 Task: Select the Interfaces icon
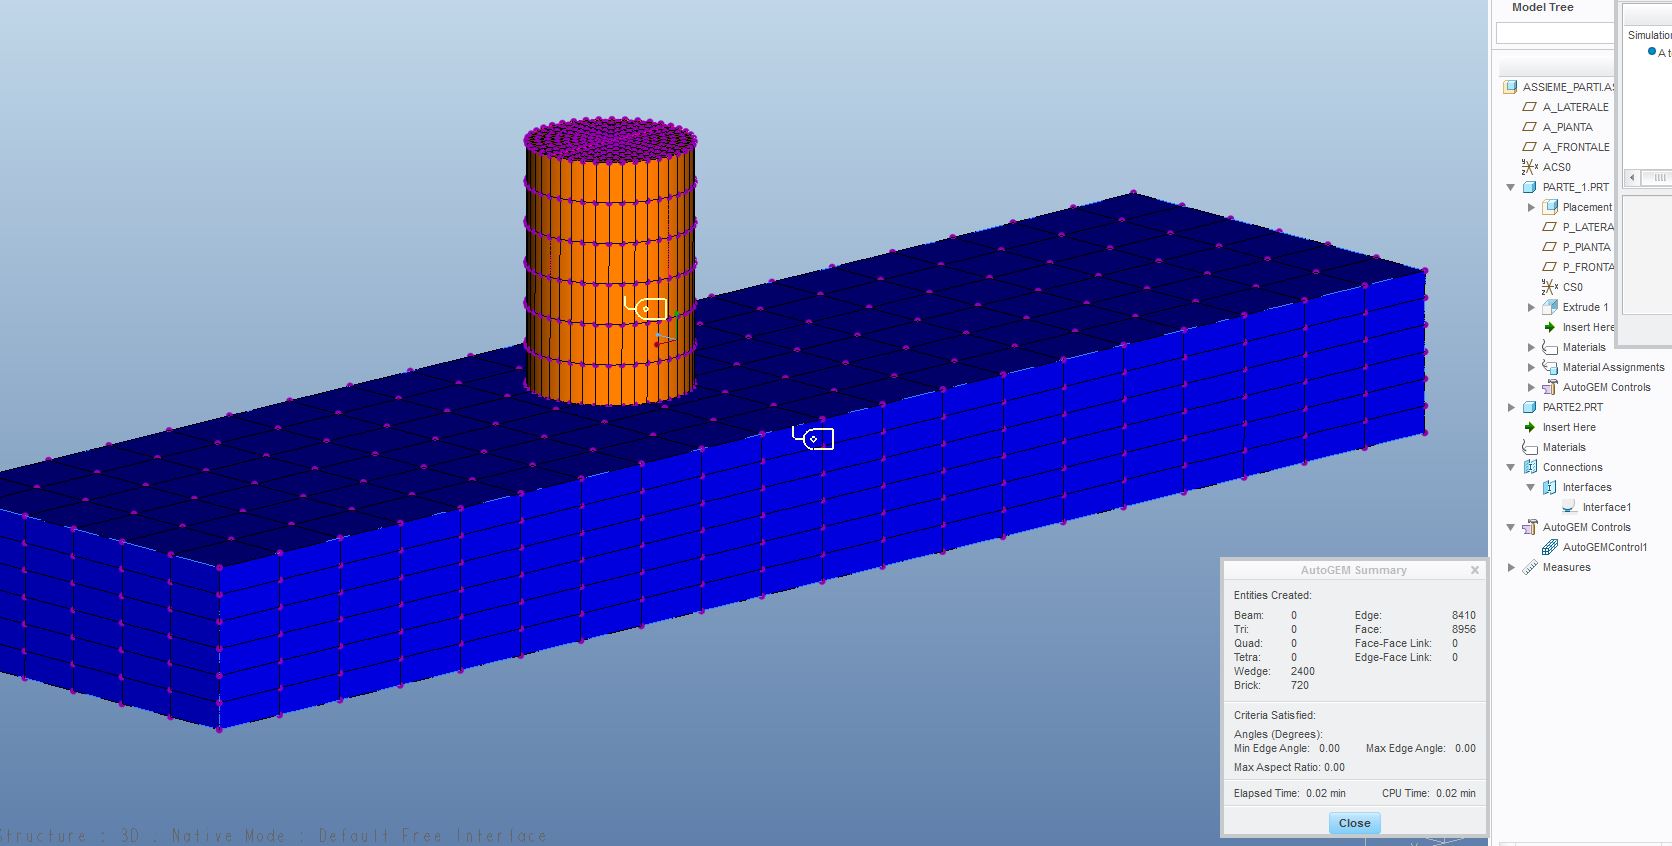[x=1550, y=487]
